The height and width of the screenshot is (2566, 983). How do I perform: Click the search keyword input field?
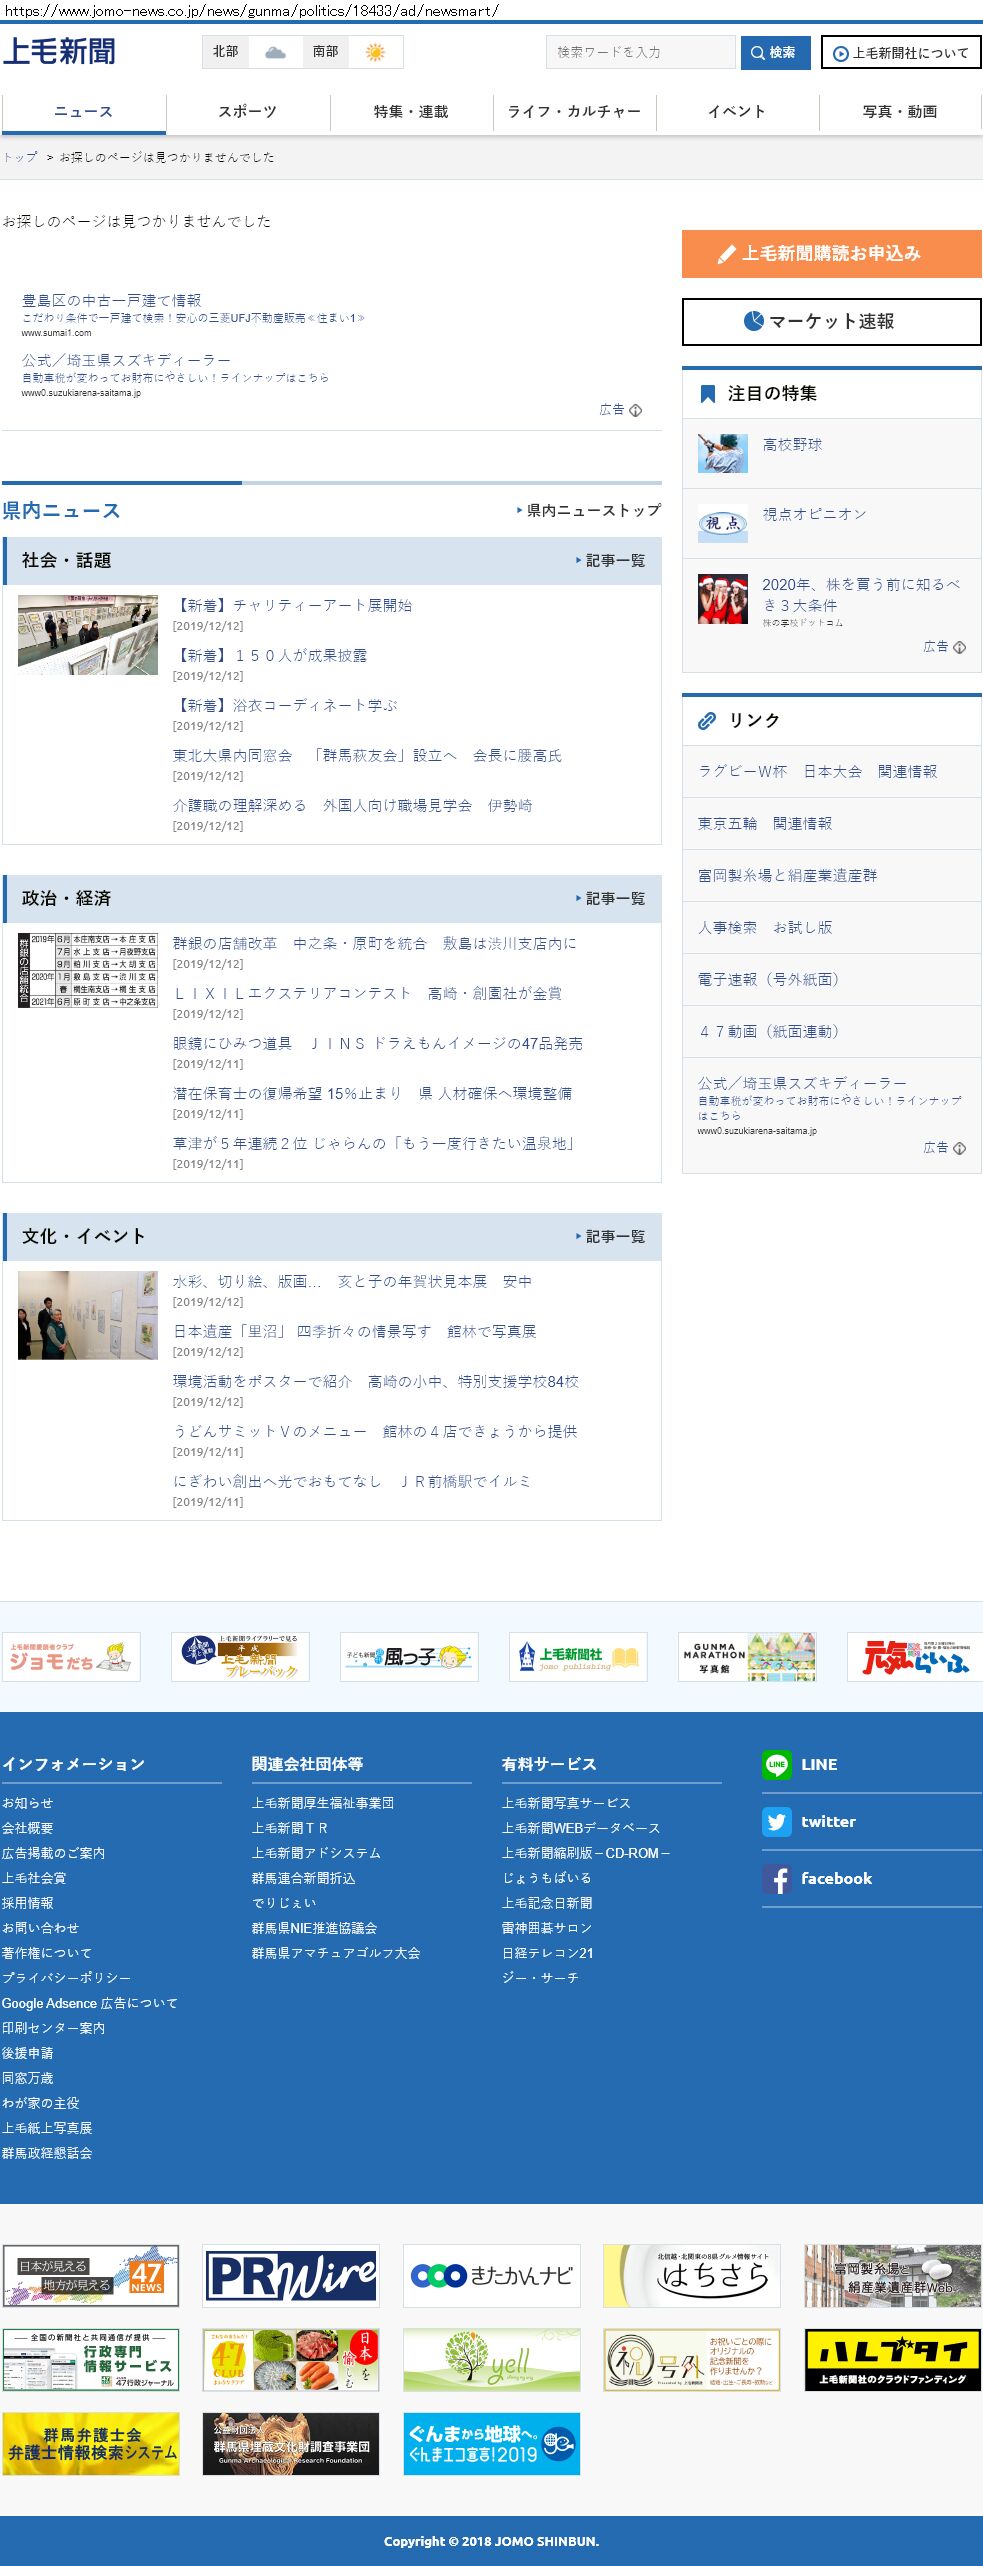640,52
